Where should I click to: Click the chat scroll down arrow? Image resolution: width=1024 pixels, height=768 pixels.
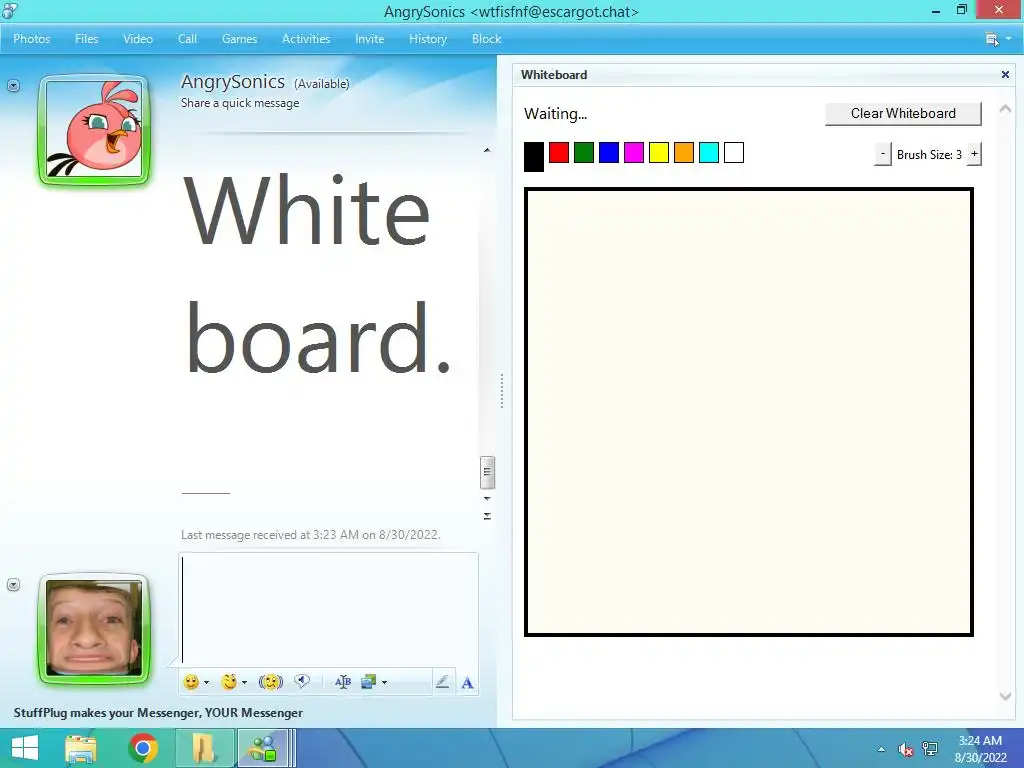coord(487,498)
